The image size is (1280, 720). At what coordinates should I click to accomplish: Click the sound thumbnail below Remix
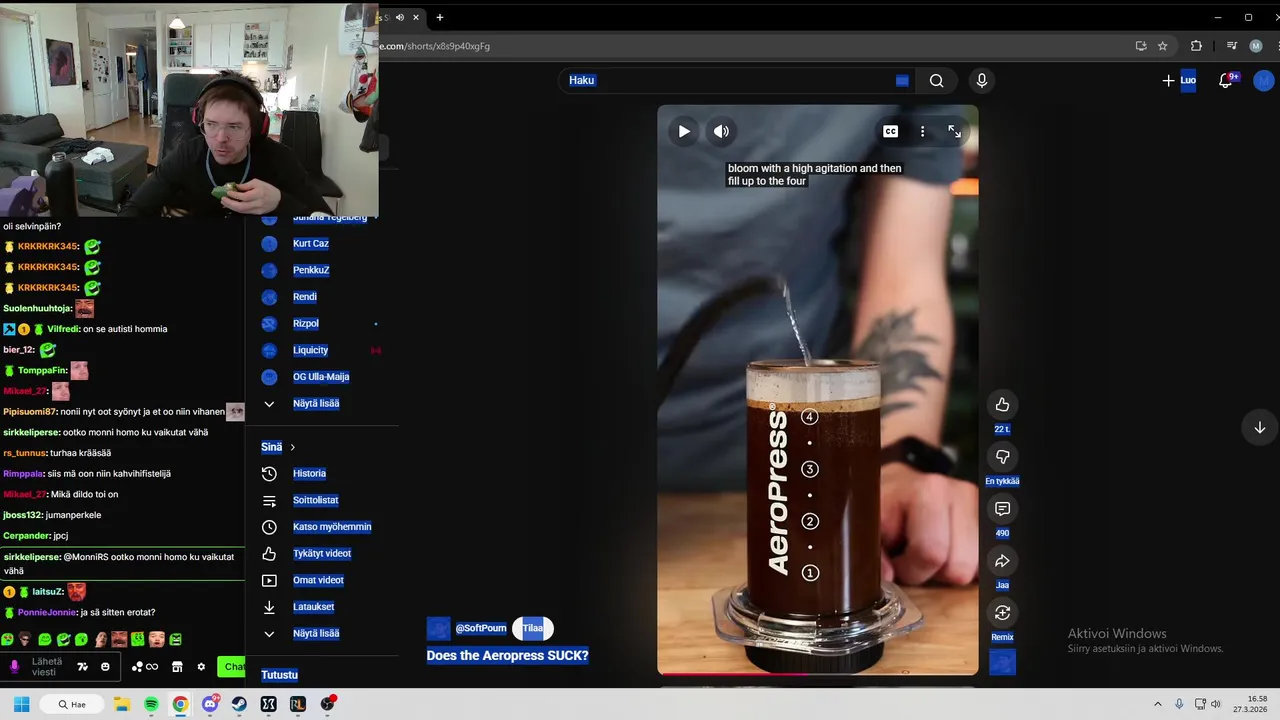(1002, 662)
